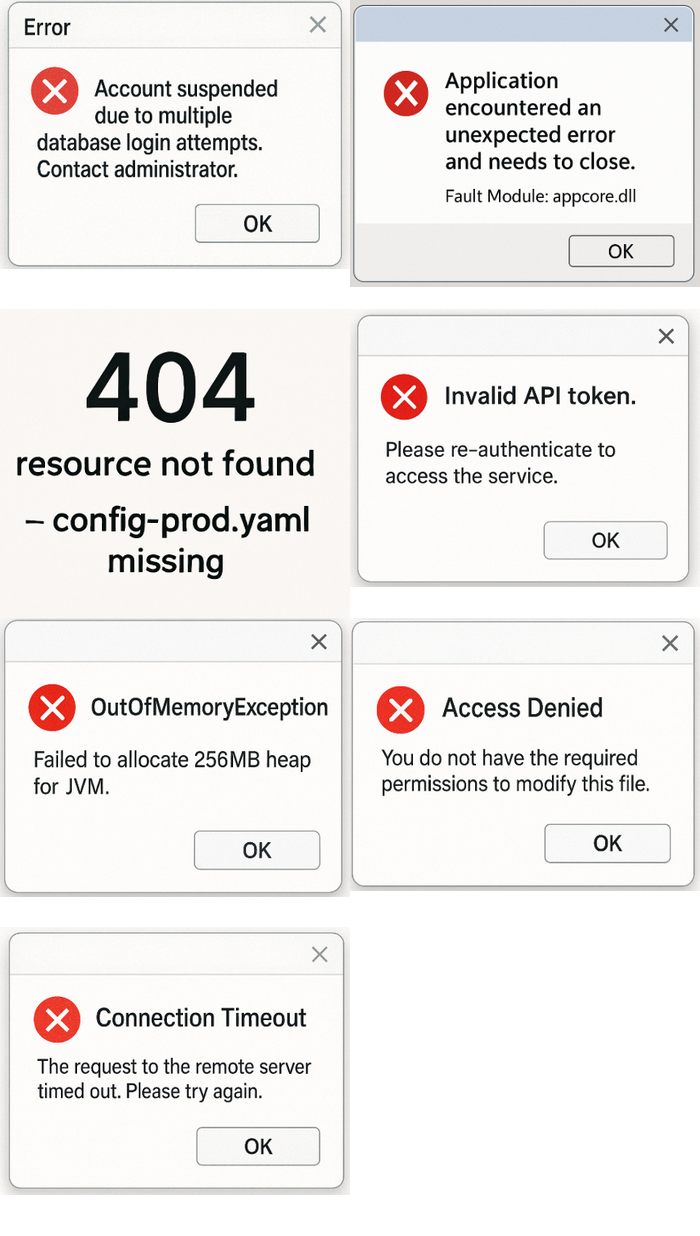This screenshot has height=1236, width=700.
Task: Click the error badge next to appcore.dll fault message
Action: click(x=405, y=94)
